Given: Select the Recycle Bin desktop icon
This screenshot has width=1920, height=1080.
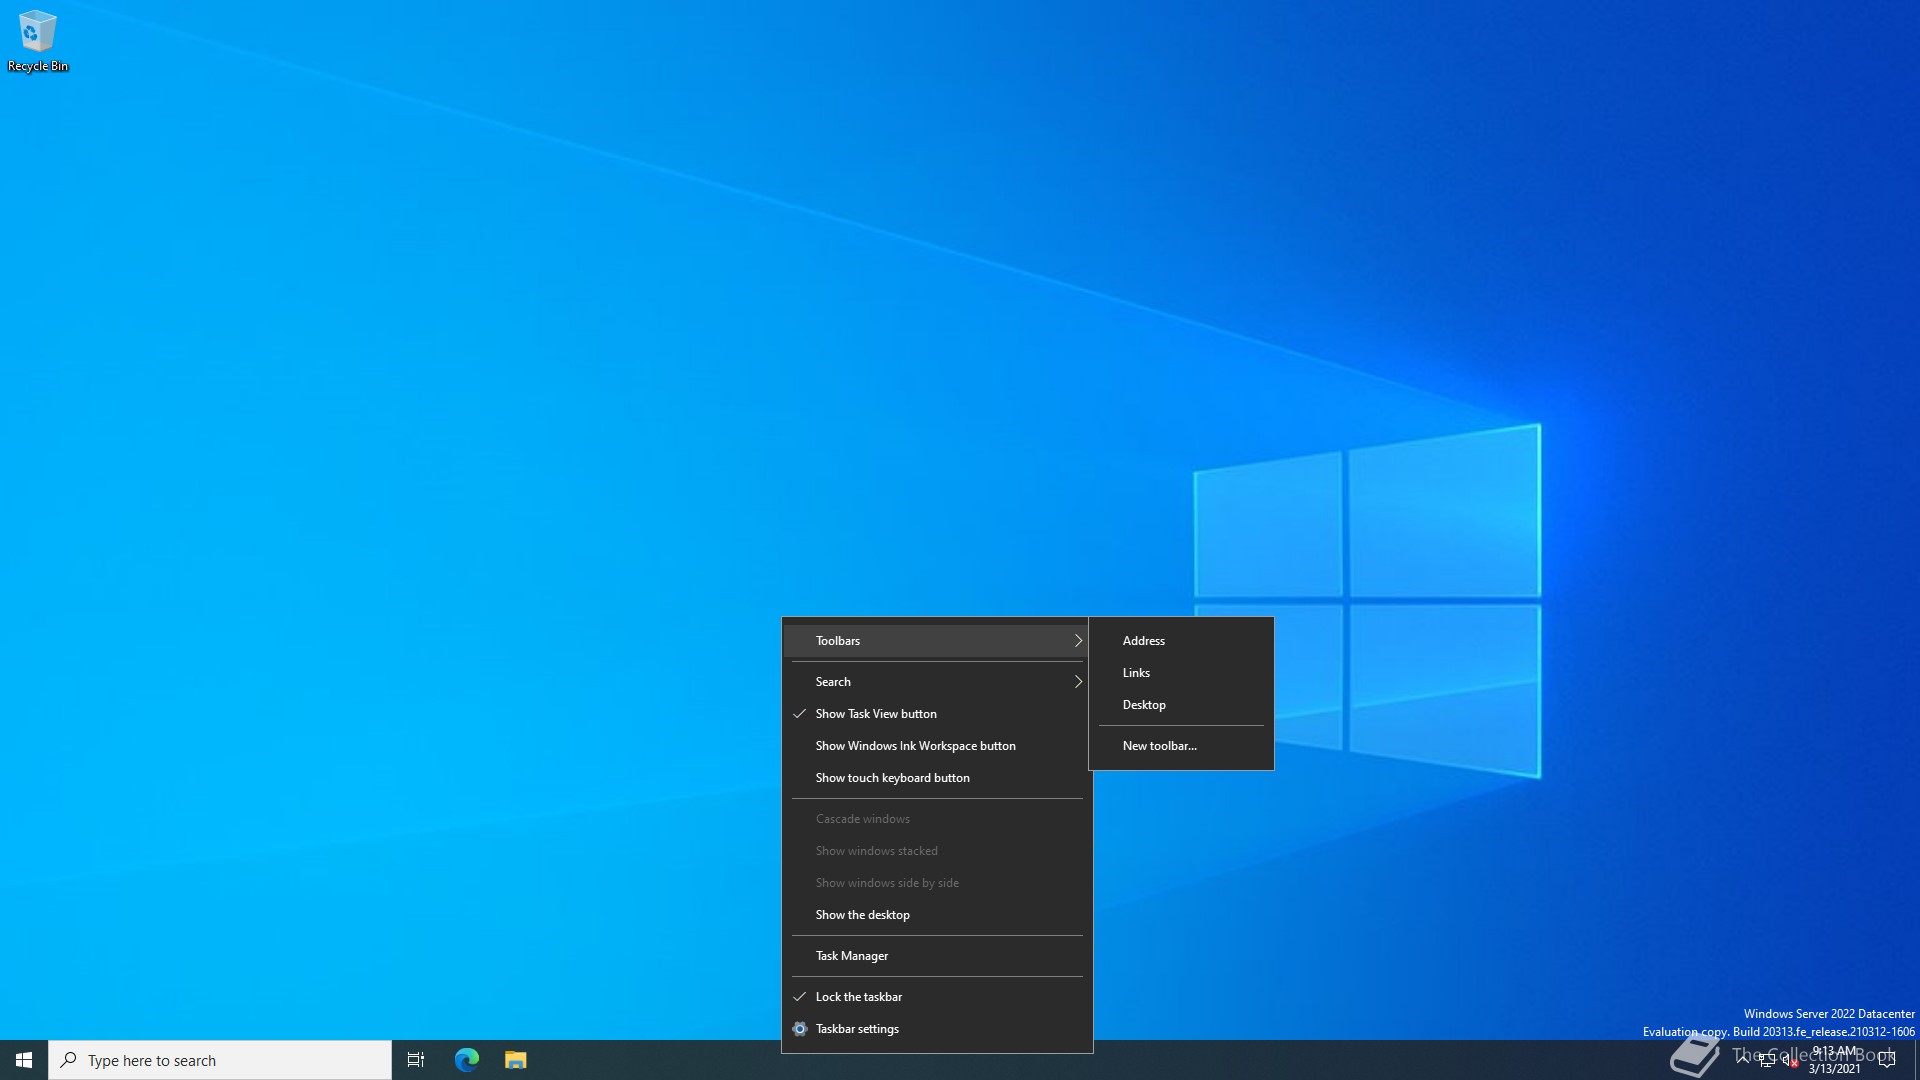Looking at the screenshot, I should [38, 40].
